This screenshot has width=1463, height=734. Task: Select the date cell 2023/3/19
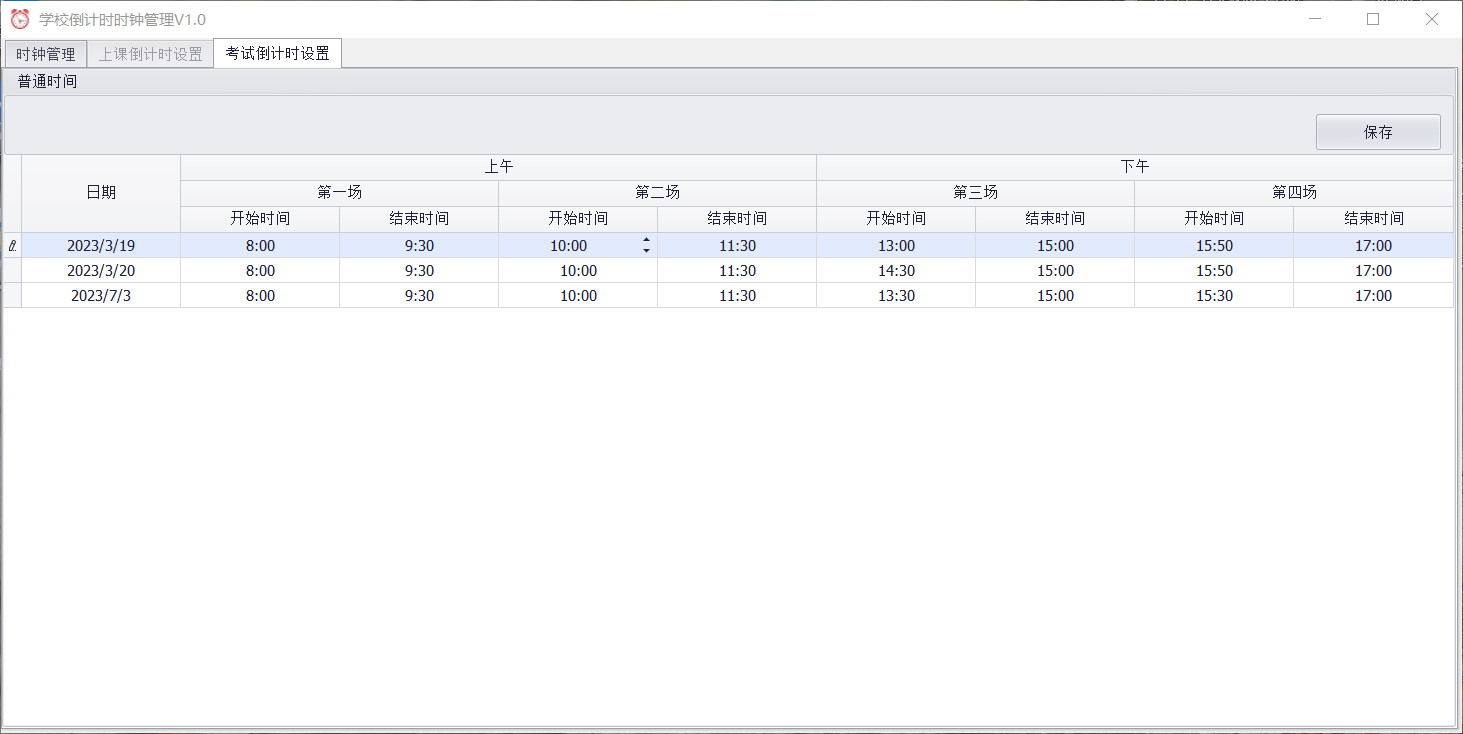coord(101,245)
